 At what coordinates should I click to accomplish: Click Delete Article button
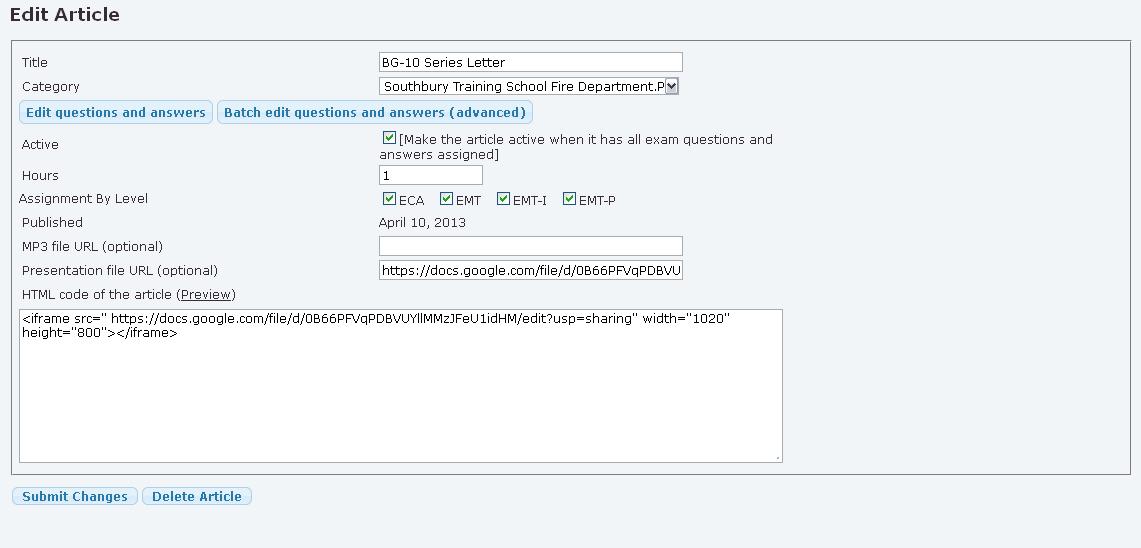point(196,496)
